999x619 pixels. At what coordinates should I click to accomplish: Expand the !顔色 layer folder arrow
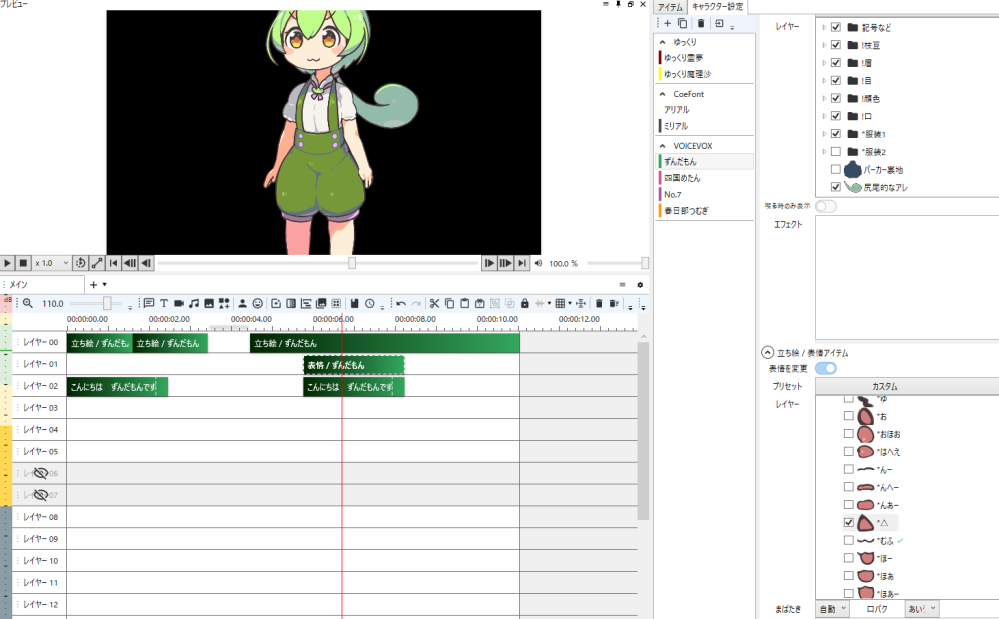pos(824,99)
